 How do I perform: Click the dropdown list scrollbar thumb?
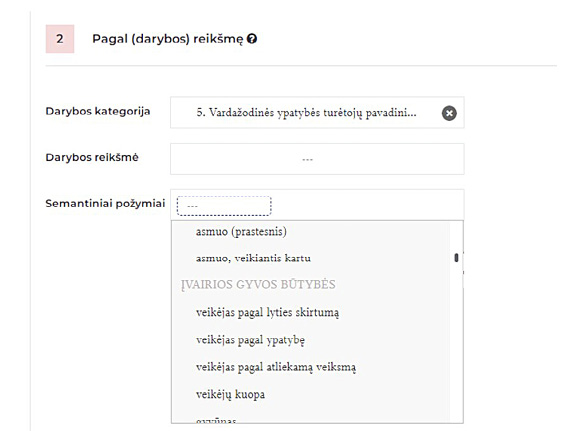456,258
